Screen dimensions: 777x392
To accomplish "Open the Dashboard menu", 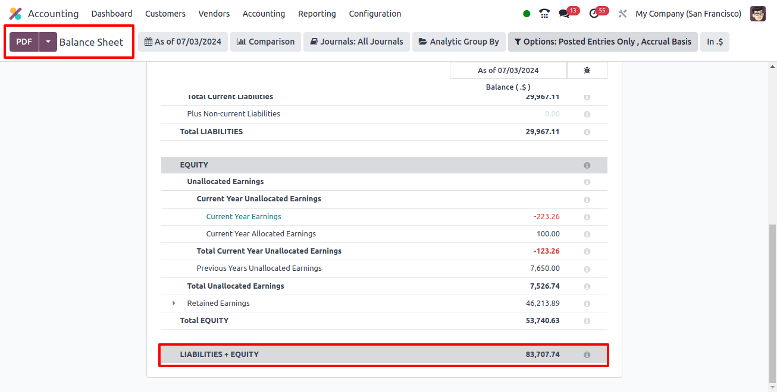I will [111, 14].
